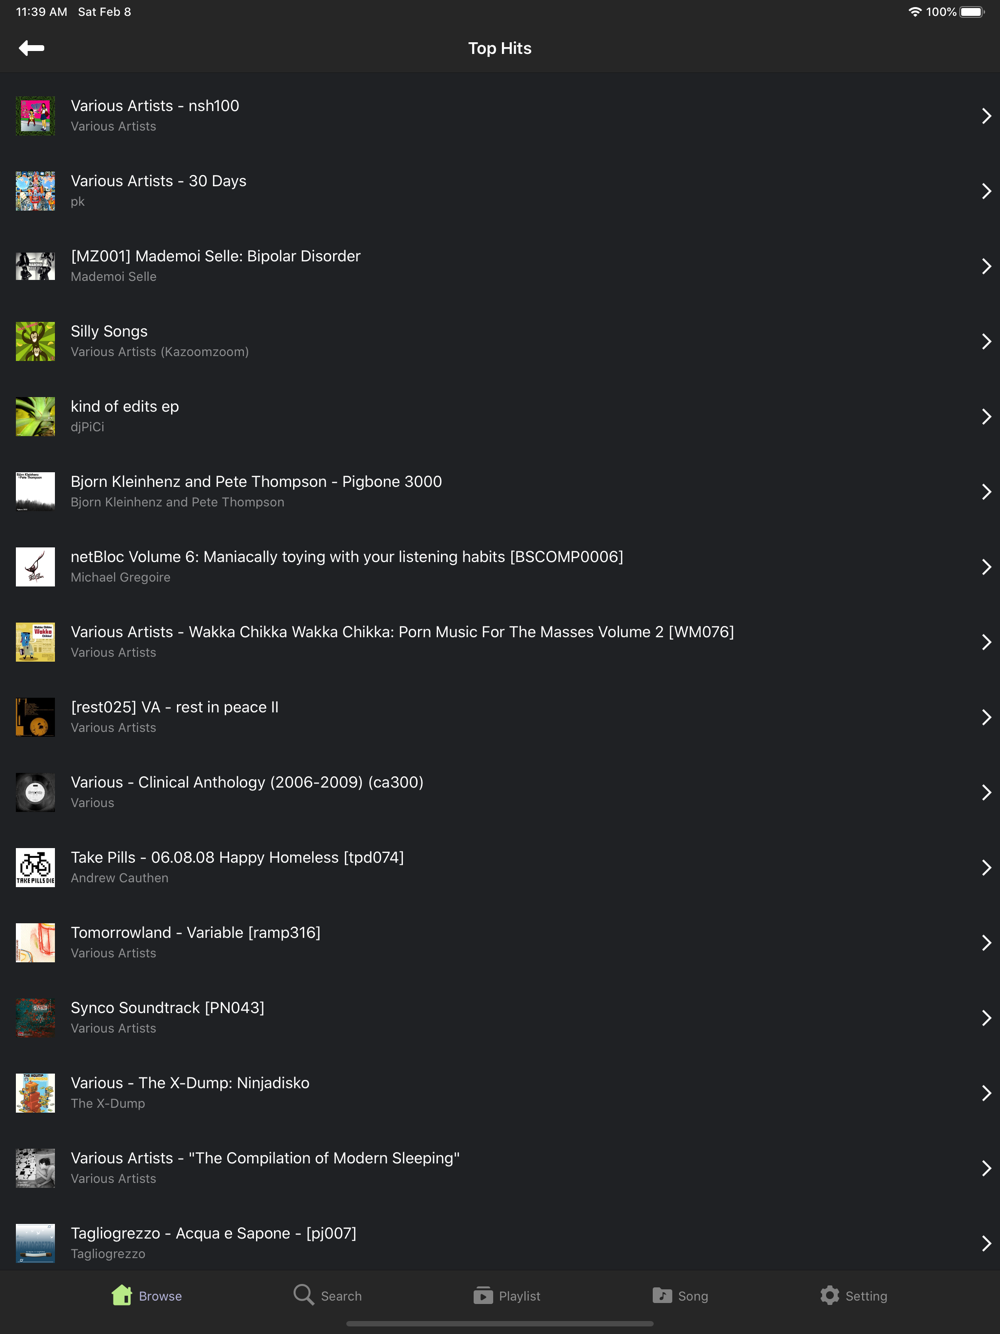Open chevron next to Tagliogrezzo - Acqua e Sapone

tap(986, 1243)
